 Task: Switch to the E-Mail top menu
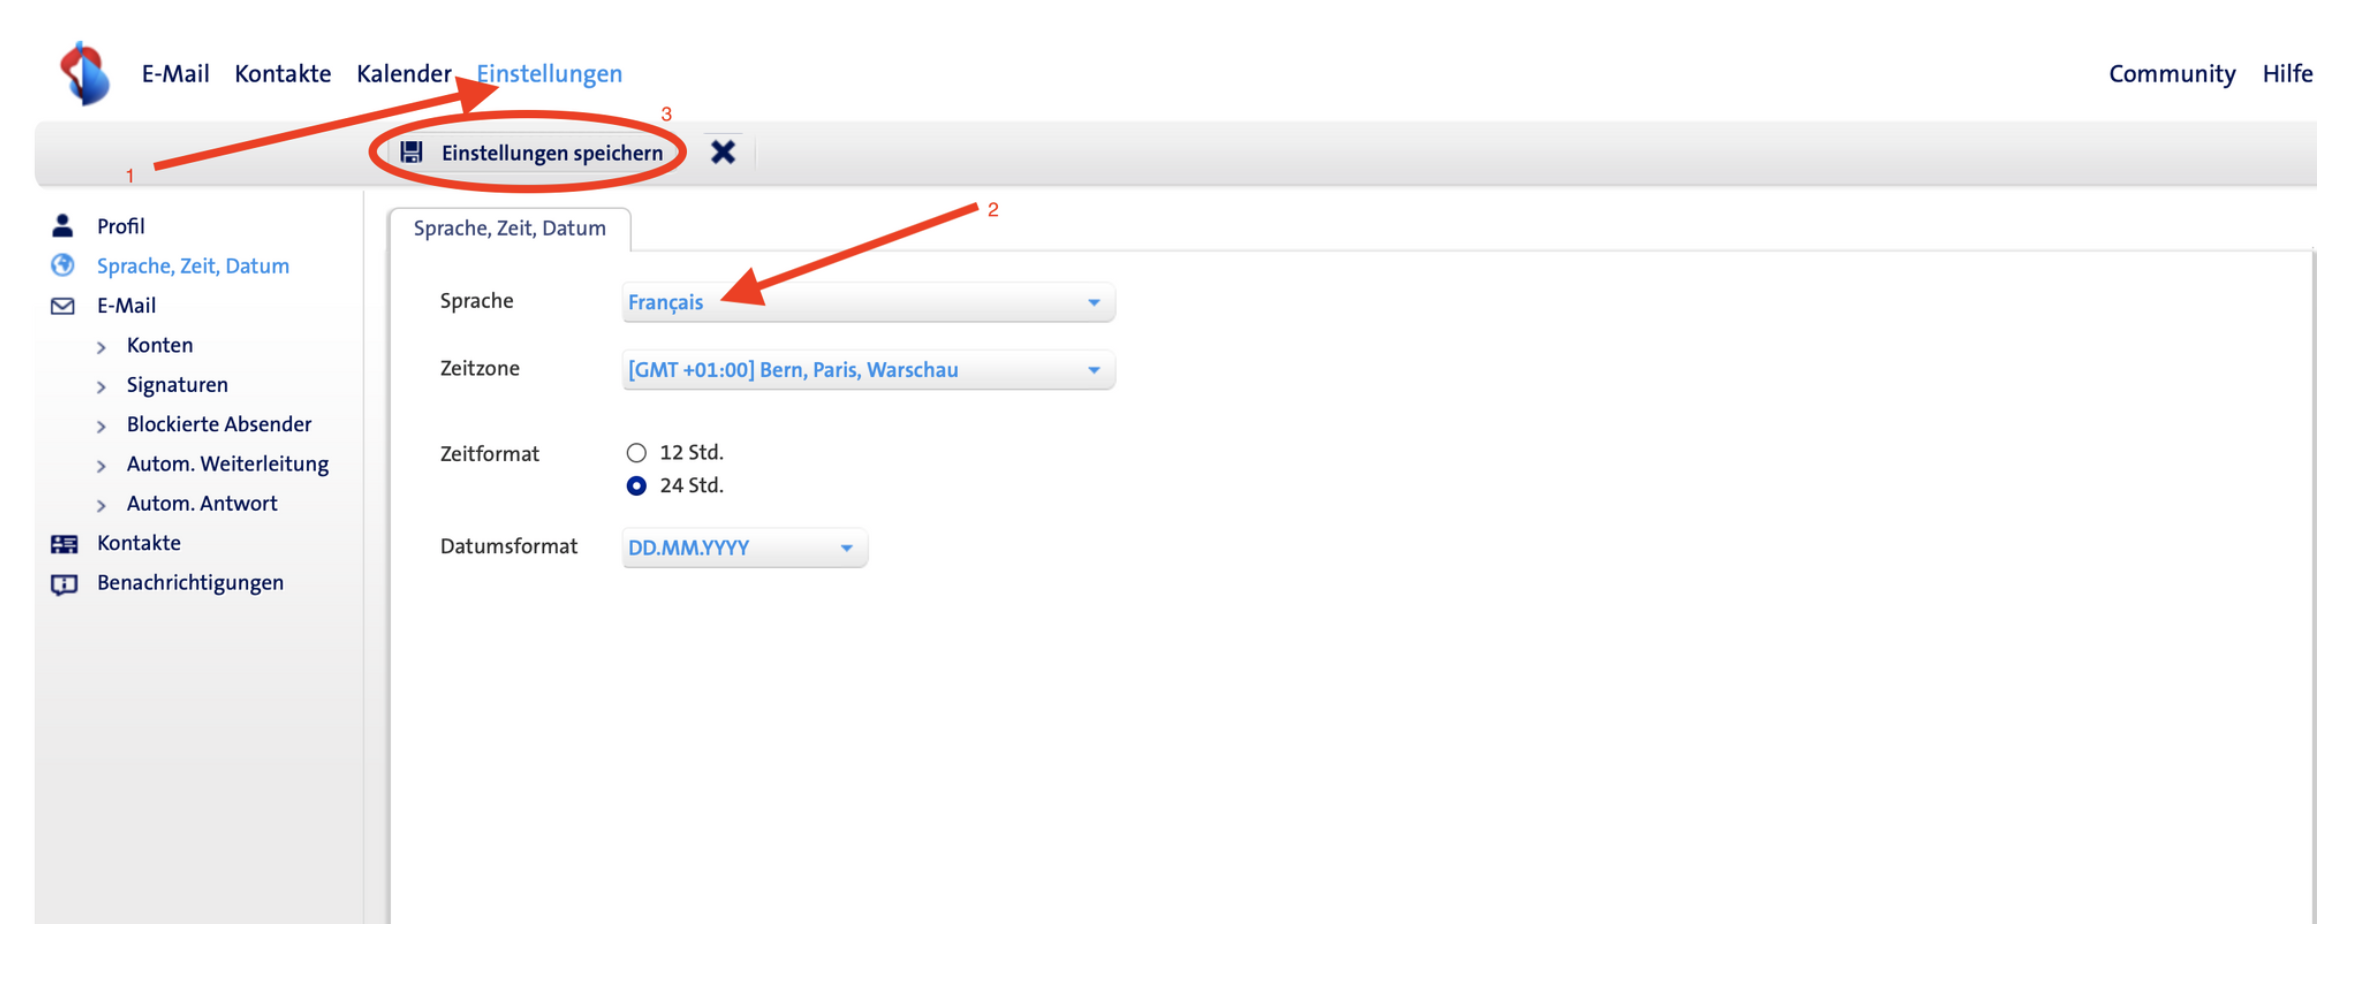tap(175, 74)
